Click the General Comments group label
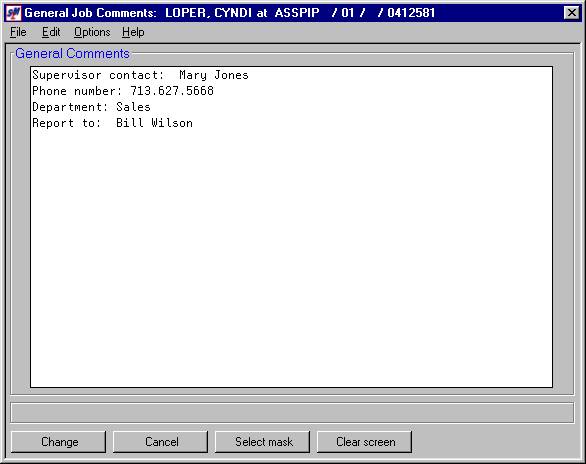 coord(73,53)
